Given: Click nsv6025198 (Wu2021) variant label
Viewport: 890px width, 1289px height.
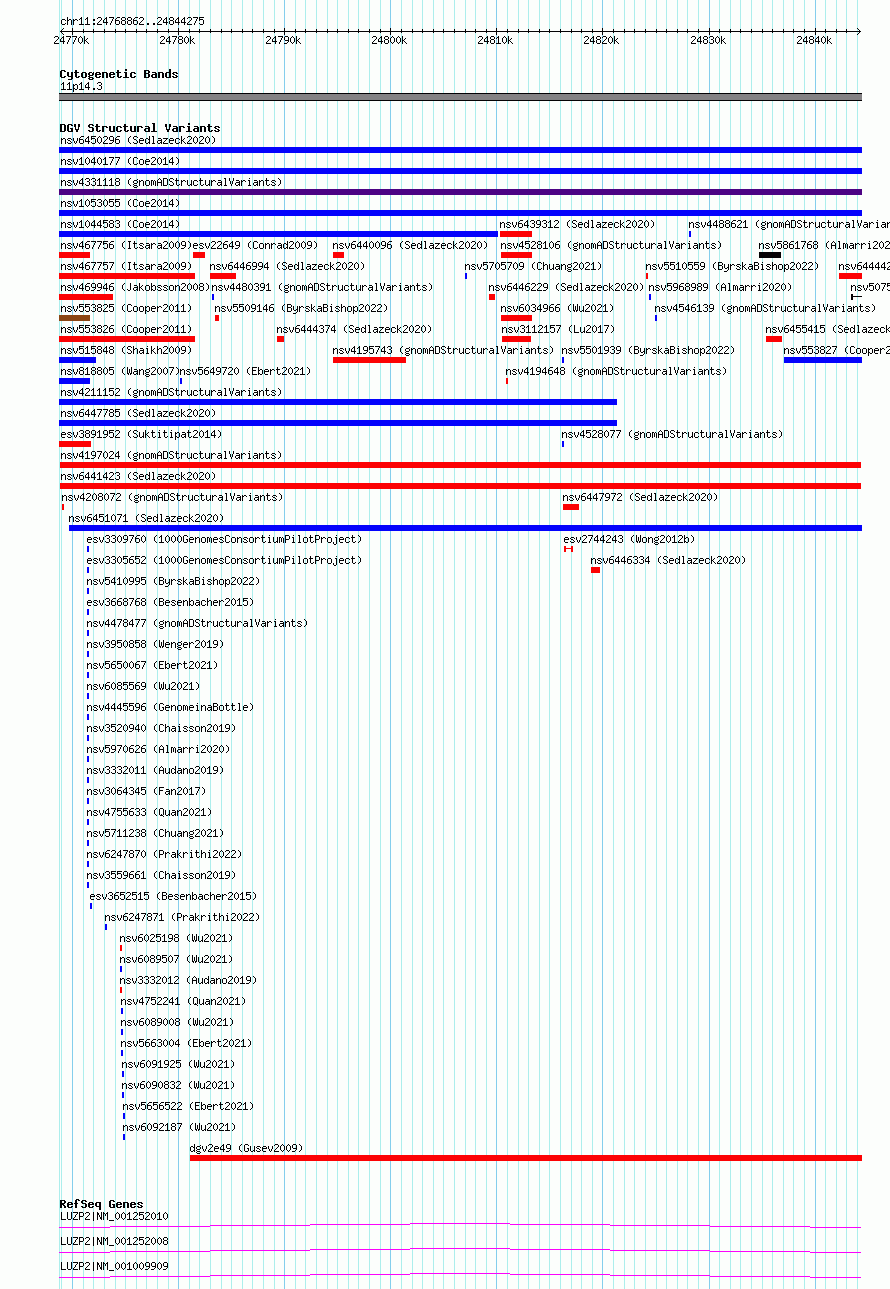Looking at the screenshot, I should pyautogui.click(x=176, y=938).
